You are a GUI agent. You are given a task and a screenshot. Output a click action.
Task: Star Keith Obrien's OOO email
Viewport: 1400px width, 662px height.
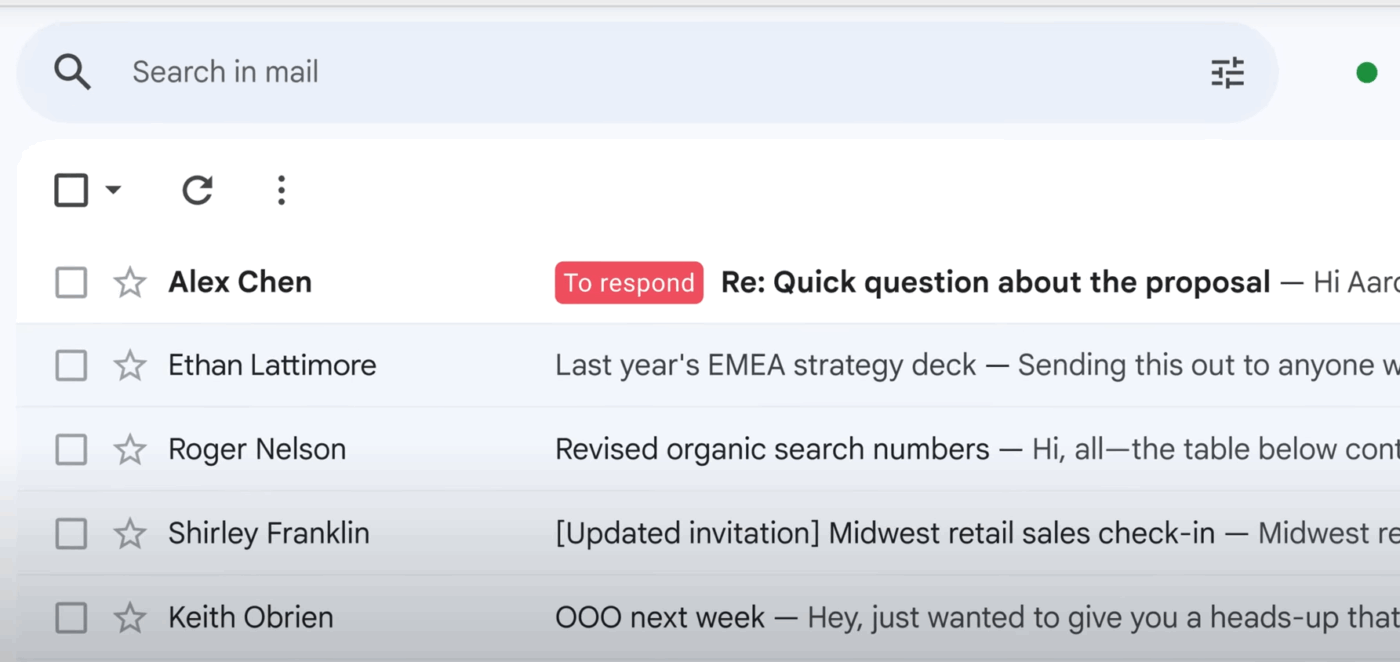pyautogui.click(x=129, y=617)
